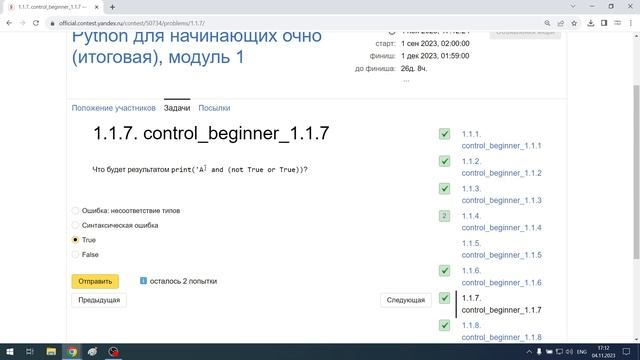
Task: Open problem 1.1.8 control_beginner_1.1.8
Action: click(501, 331)
